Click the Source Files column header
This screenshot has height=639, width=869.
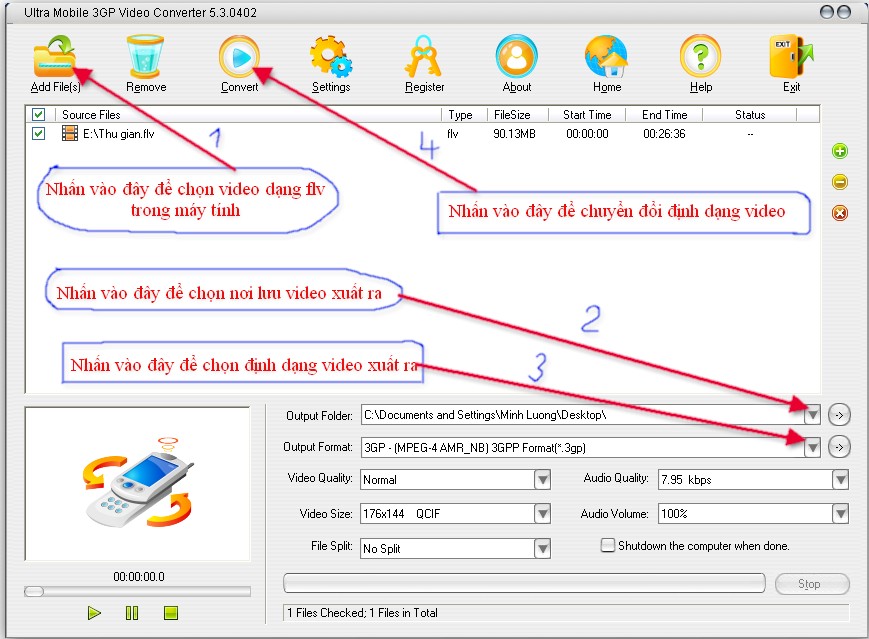(x=248, y=115)
